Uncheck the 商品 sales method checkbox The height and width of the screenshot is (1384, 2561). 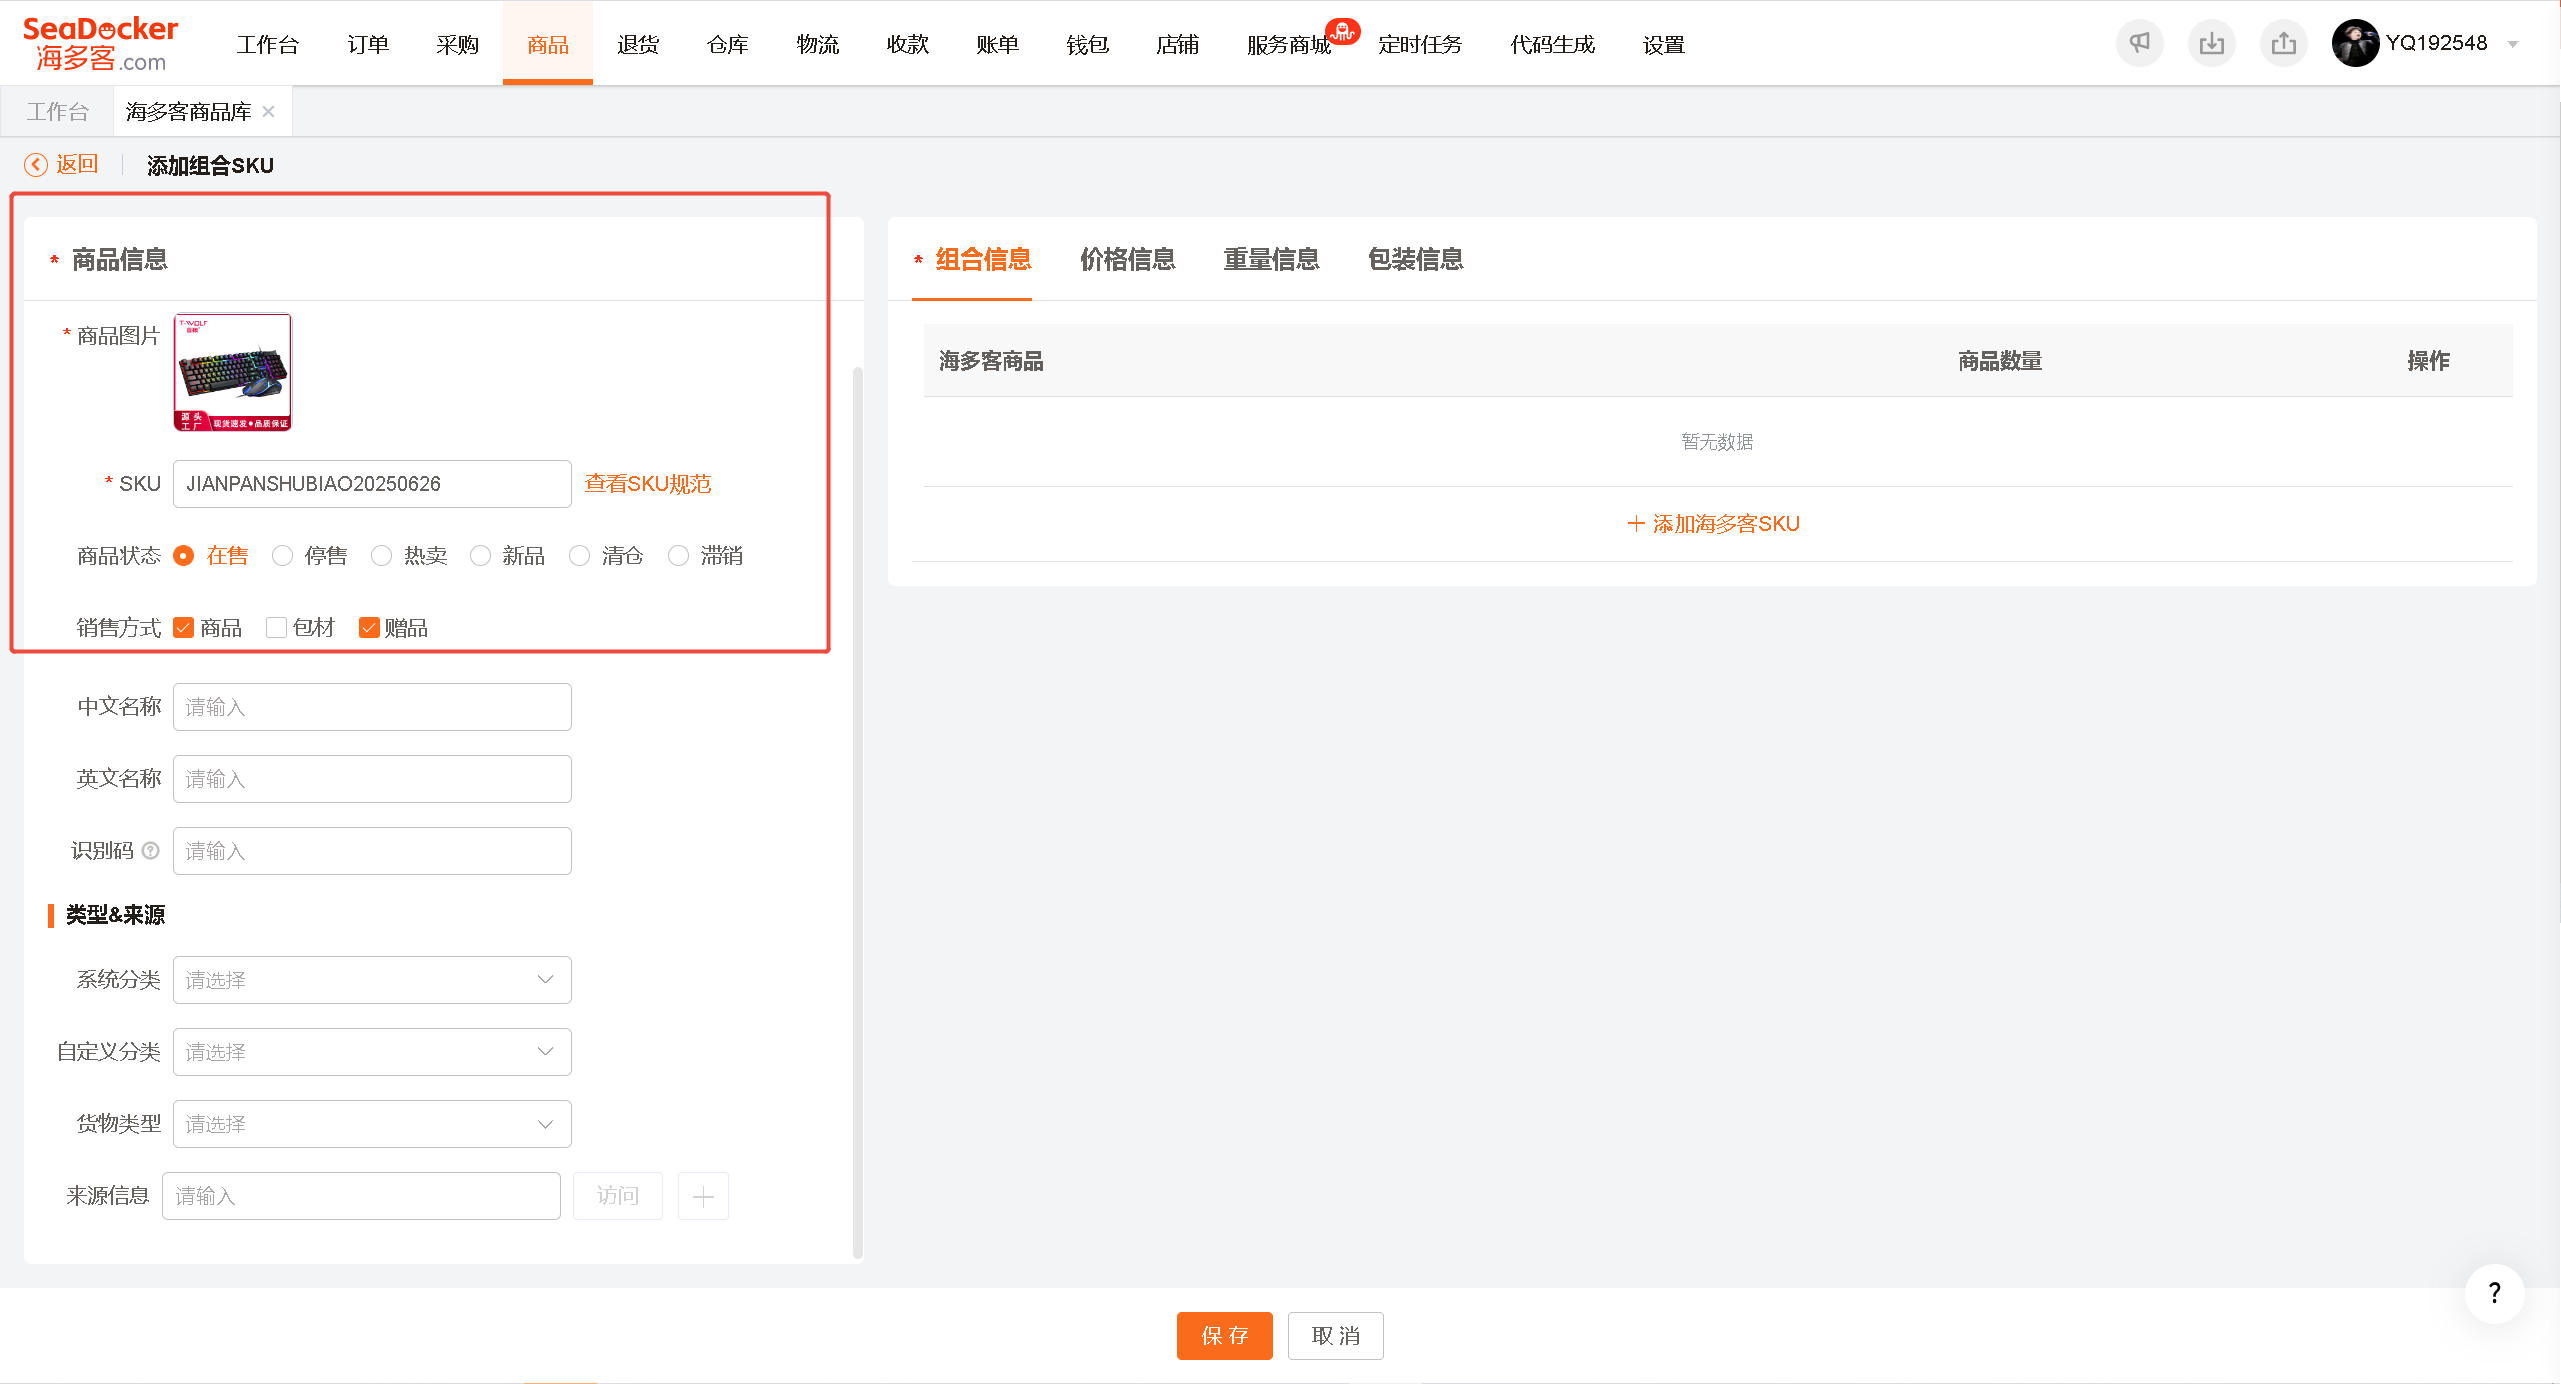[x=183, y=628]
